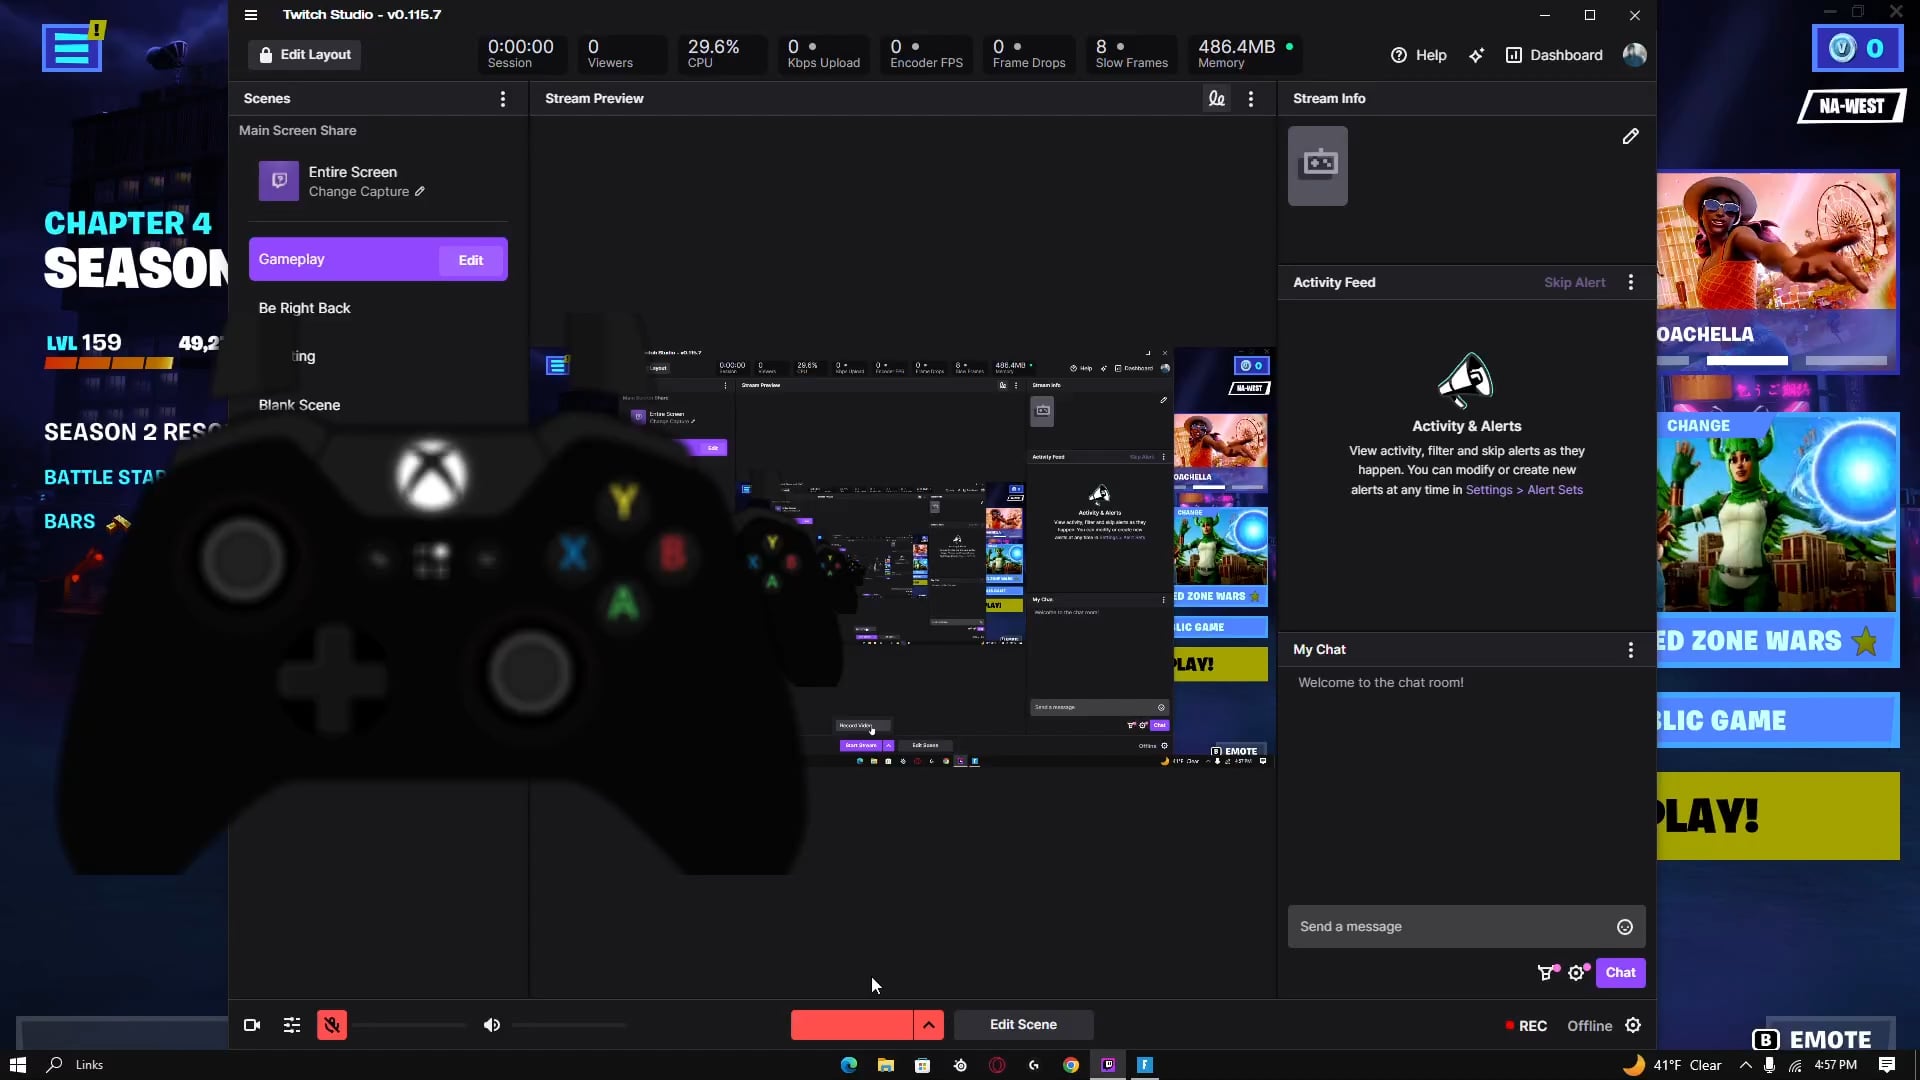Open the Windows Start menu
The width and height of the screenshot is (1920, 1080).
[17, 1065]
